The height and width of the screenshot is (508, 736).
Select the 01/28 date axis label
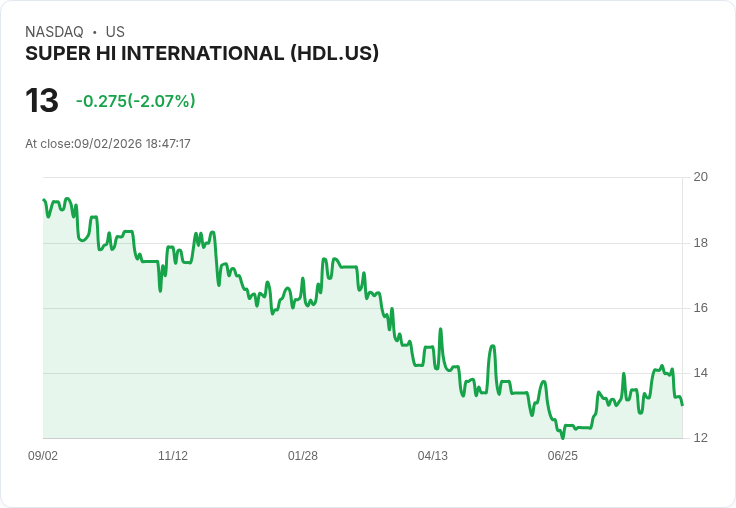point(303,455)
